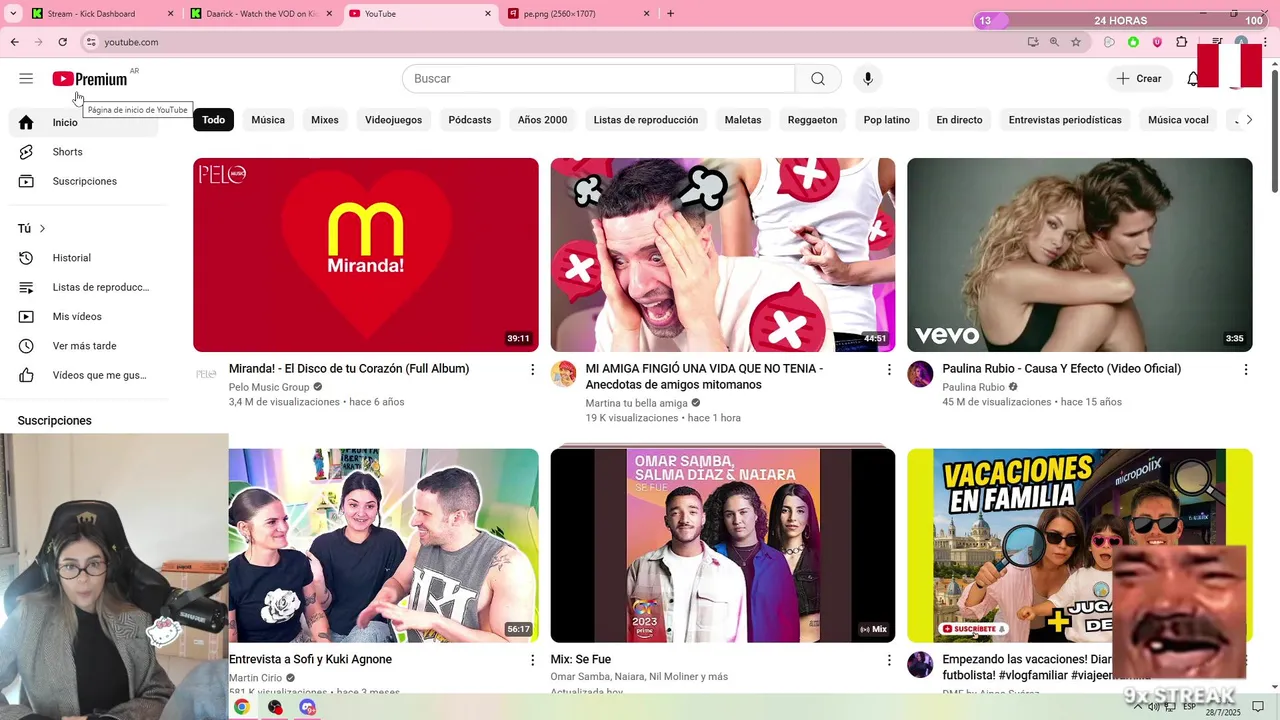Click the Crear button
1280x720 pixels.
click(1139, 79)
